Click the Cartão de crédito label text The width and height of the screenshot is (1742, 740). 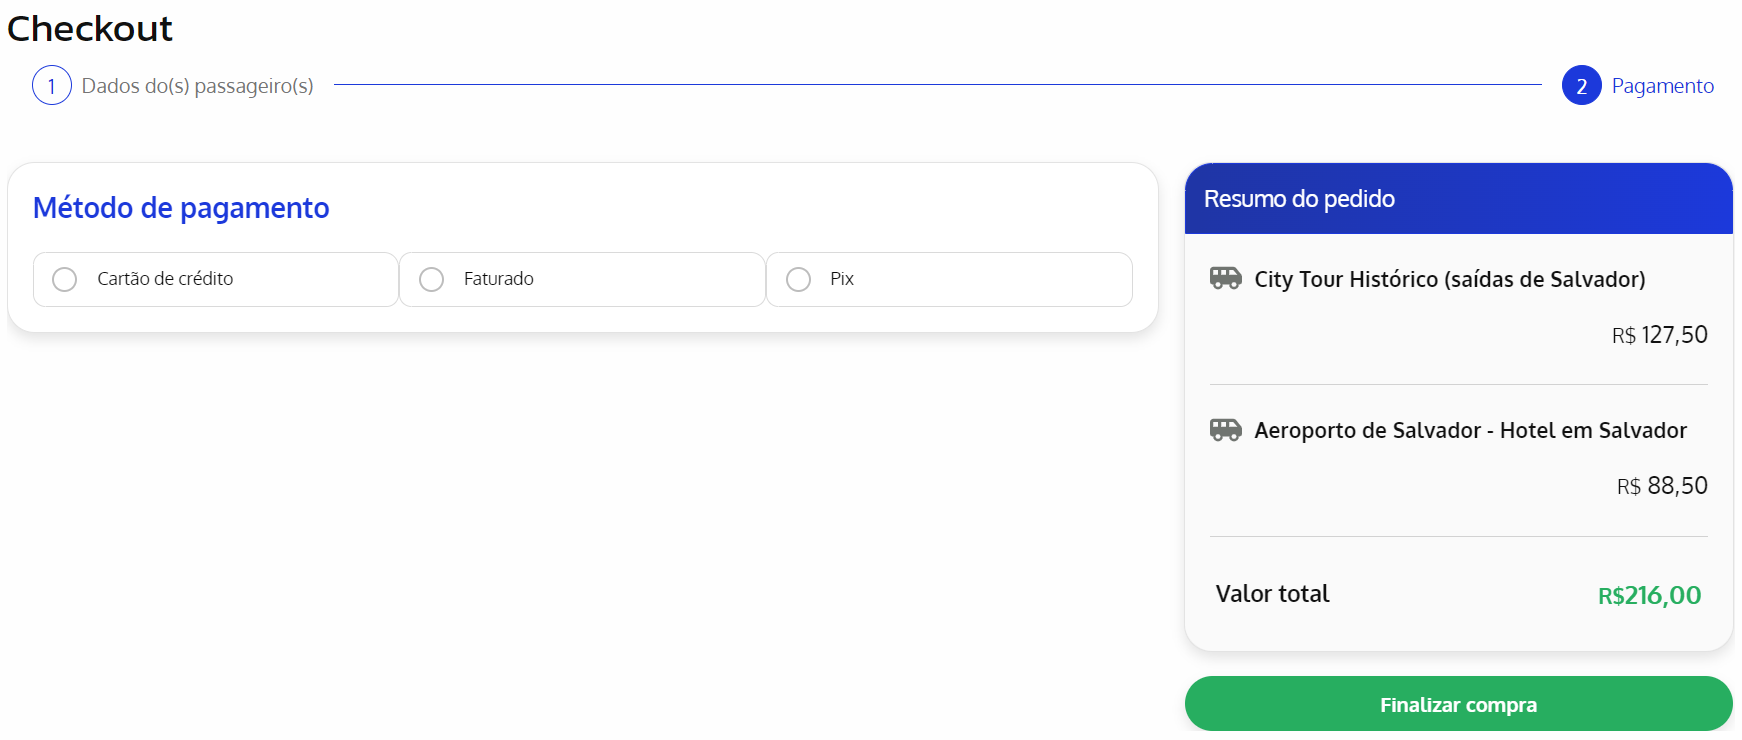(165, 279)
